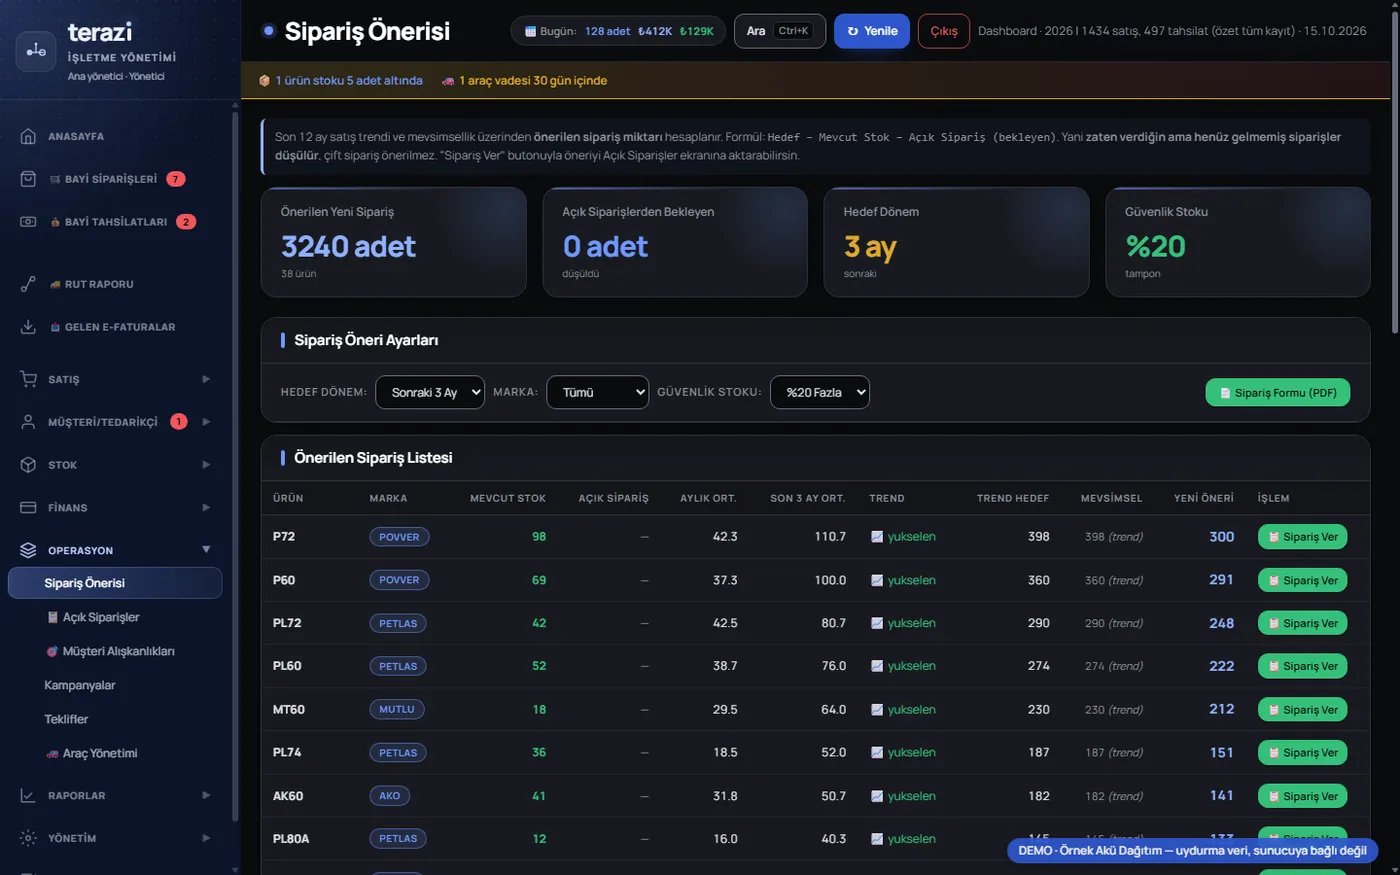Click the POVVER brand tag in P60 row
This screenshot has width=1400, height=875.
point(399,580)
